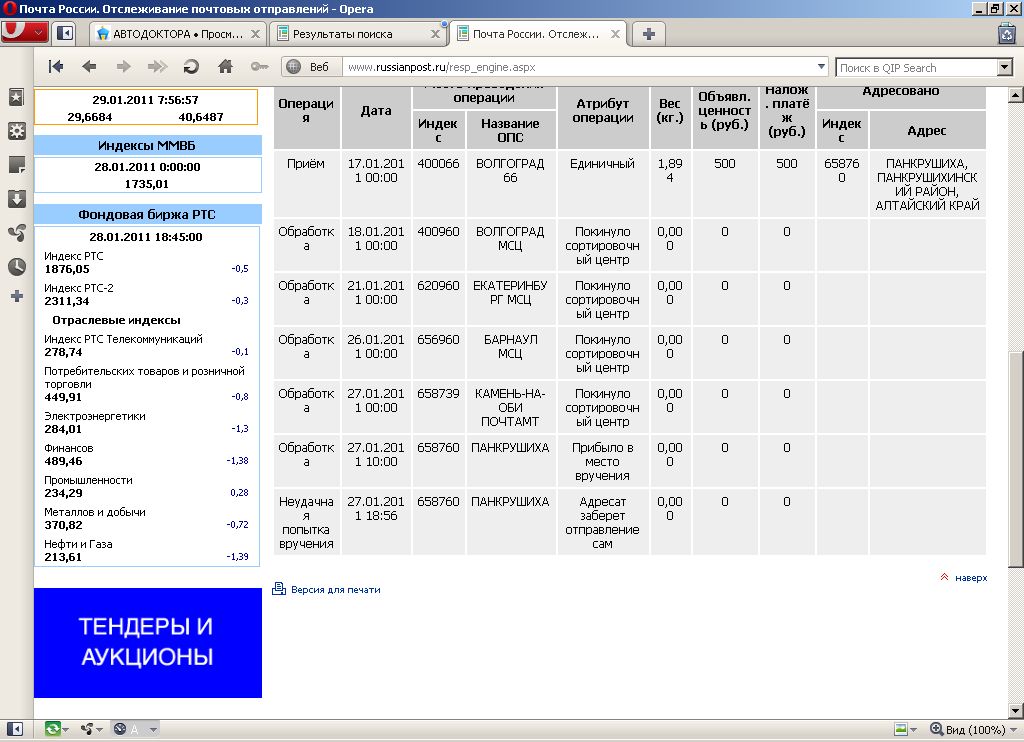The image size is (1024, 742).
Task: Open the Вид (100%) zoom dropdown
Action: (972, 730)
